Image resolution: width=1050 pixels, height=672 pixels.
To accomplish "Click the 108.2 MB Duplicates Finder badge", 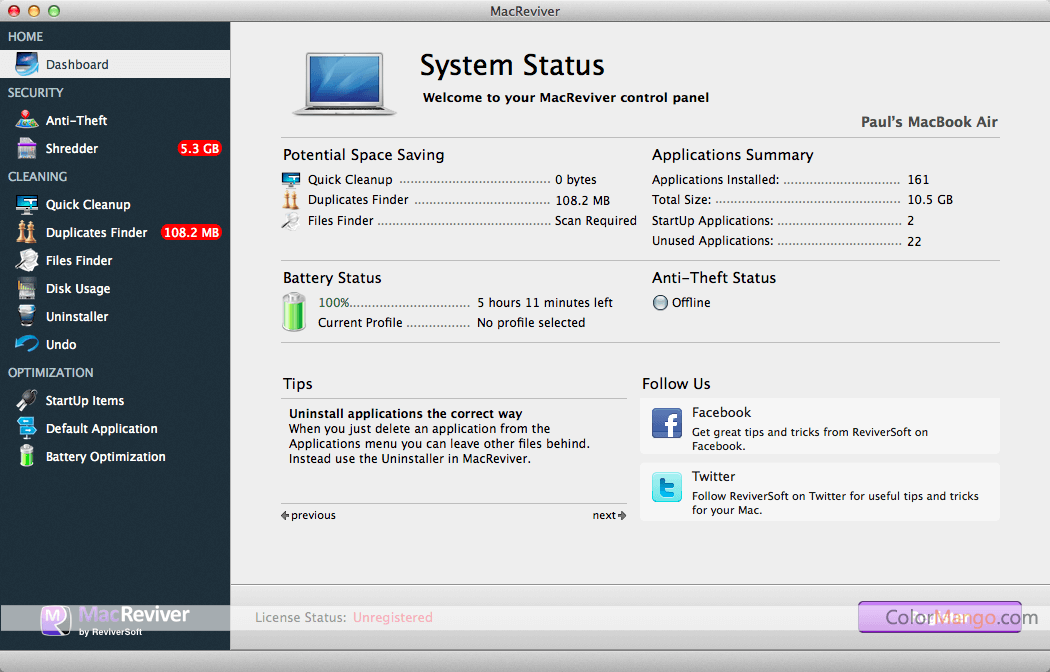I will pos(192,232).
